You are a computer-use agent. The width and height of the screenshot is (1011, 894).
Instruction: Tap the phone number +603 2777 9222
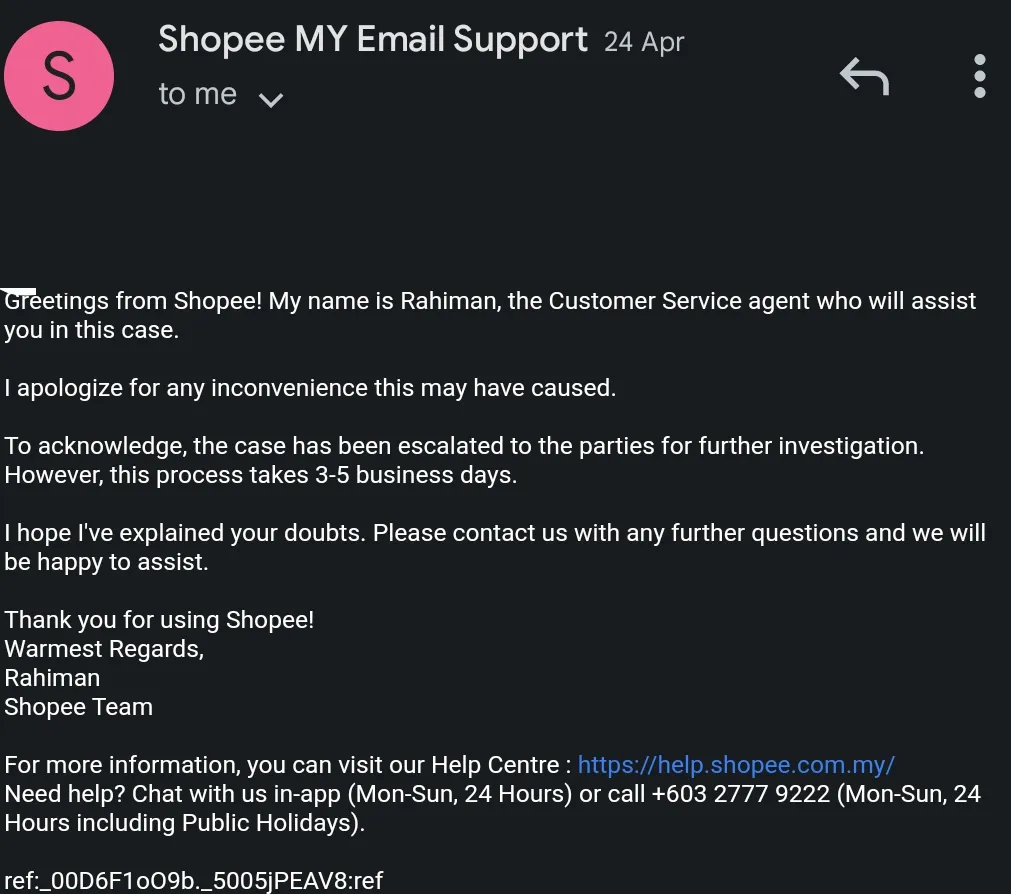click(741, 793)
